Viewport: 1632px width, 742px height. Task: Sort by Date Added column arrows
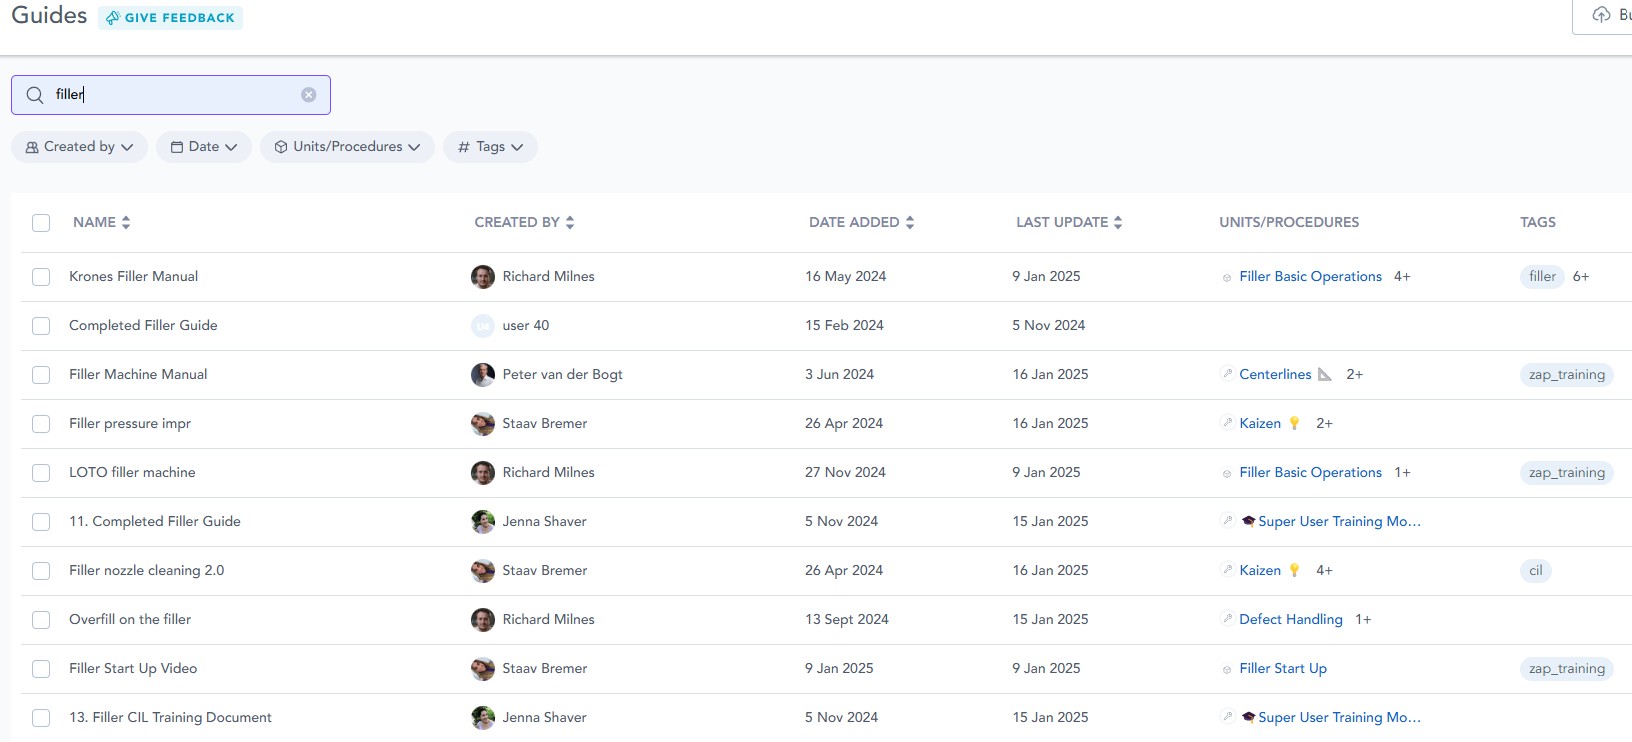tap(910, 223)
